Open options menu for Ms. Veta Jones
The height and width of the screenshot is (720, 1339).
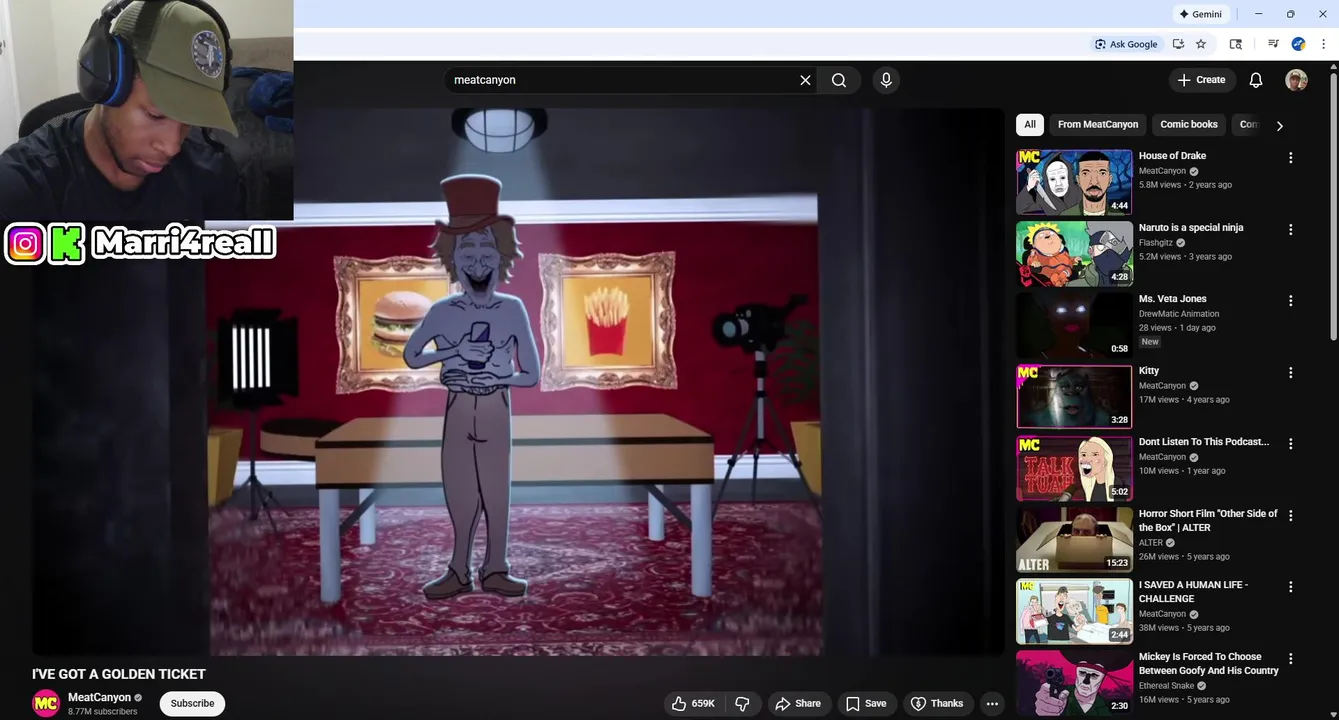click(x=1290, y=301)
